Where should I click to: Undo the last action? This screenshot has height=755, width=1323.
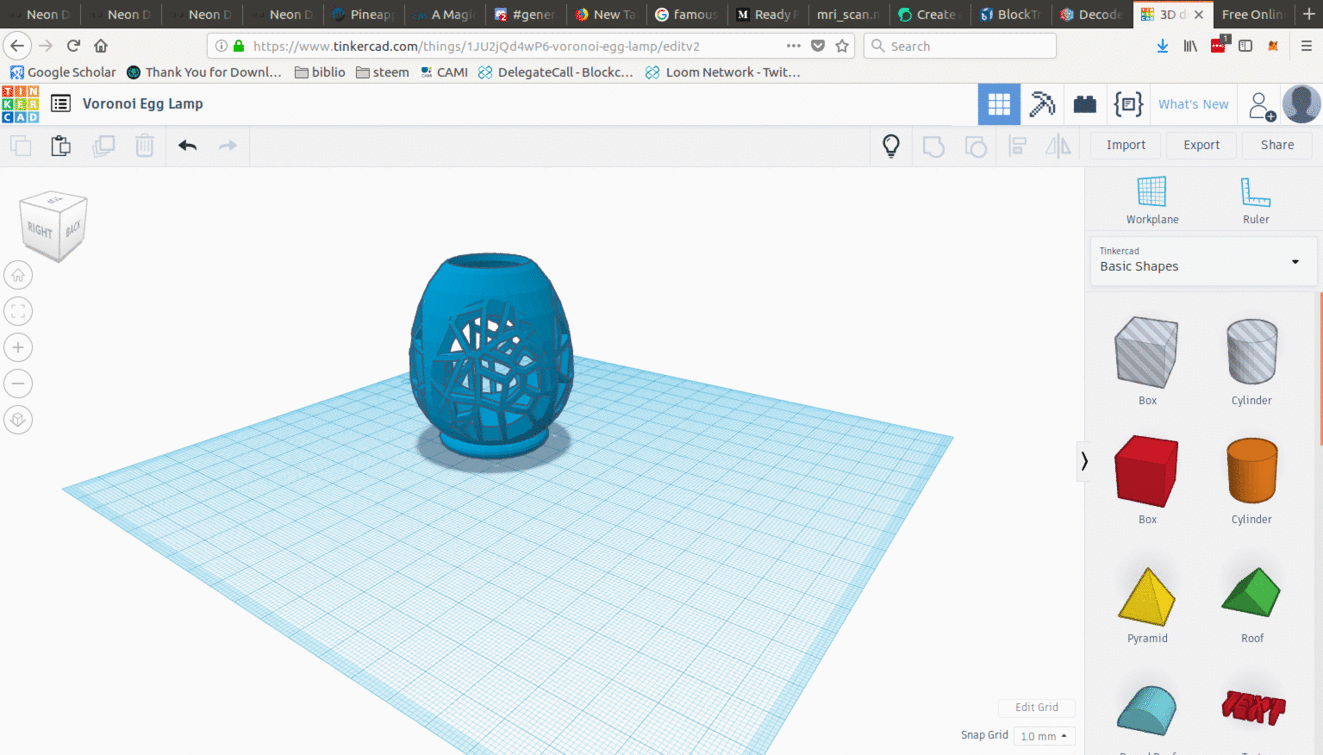point(187,146)
